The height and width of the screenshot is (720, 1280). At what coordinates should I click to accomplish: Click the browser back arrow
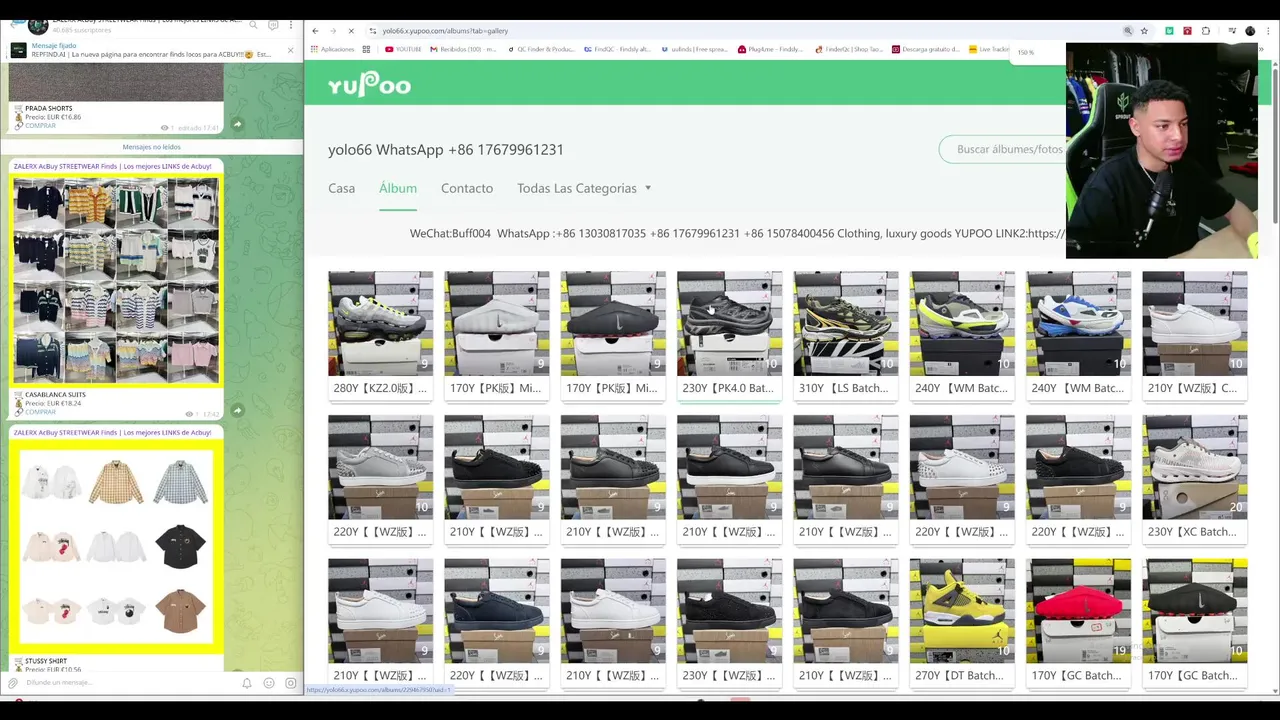tap(315, 31)
